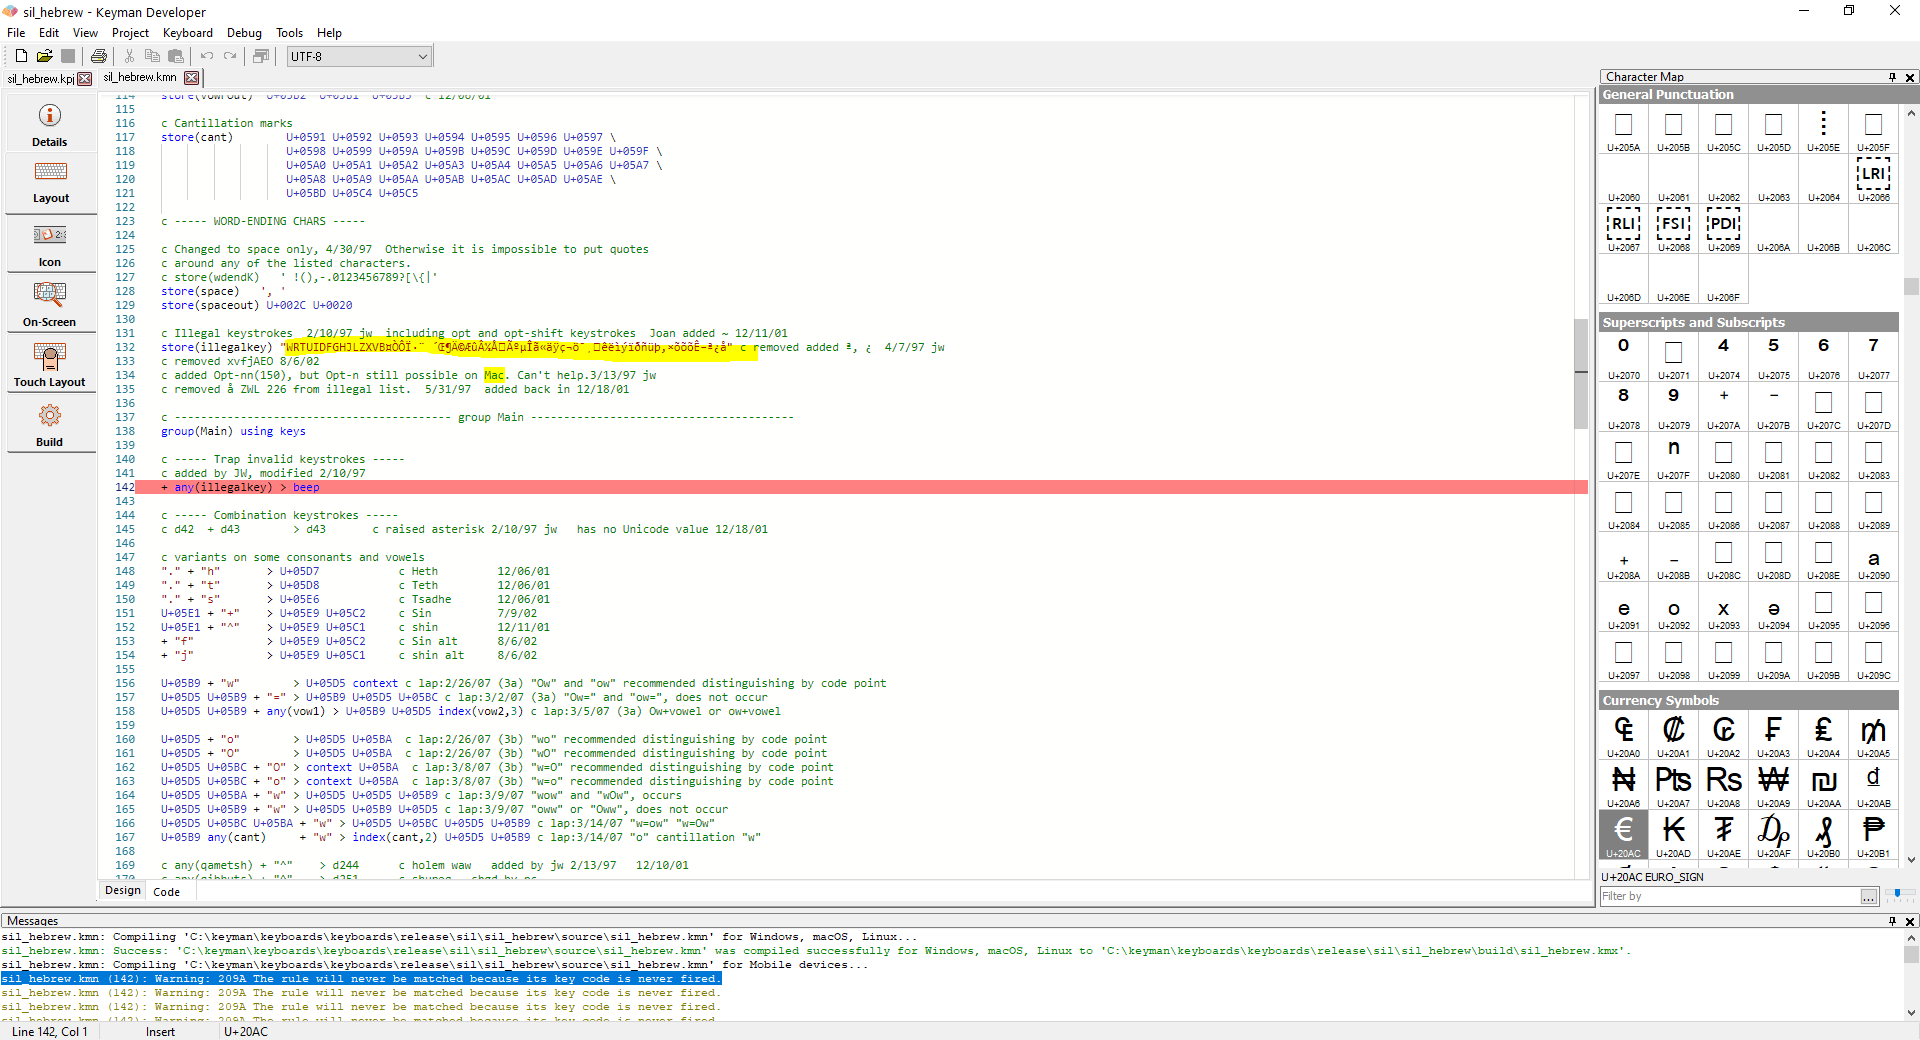This screenshot has height=1040, width=1920.
Task: Open the filter options dropdown beside Filter by
Action: 1869,897
